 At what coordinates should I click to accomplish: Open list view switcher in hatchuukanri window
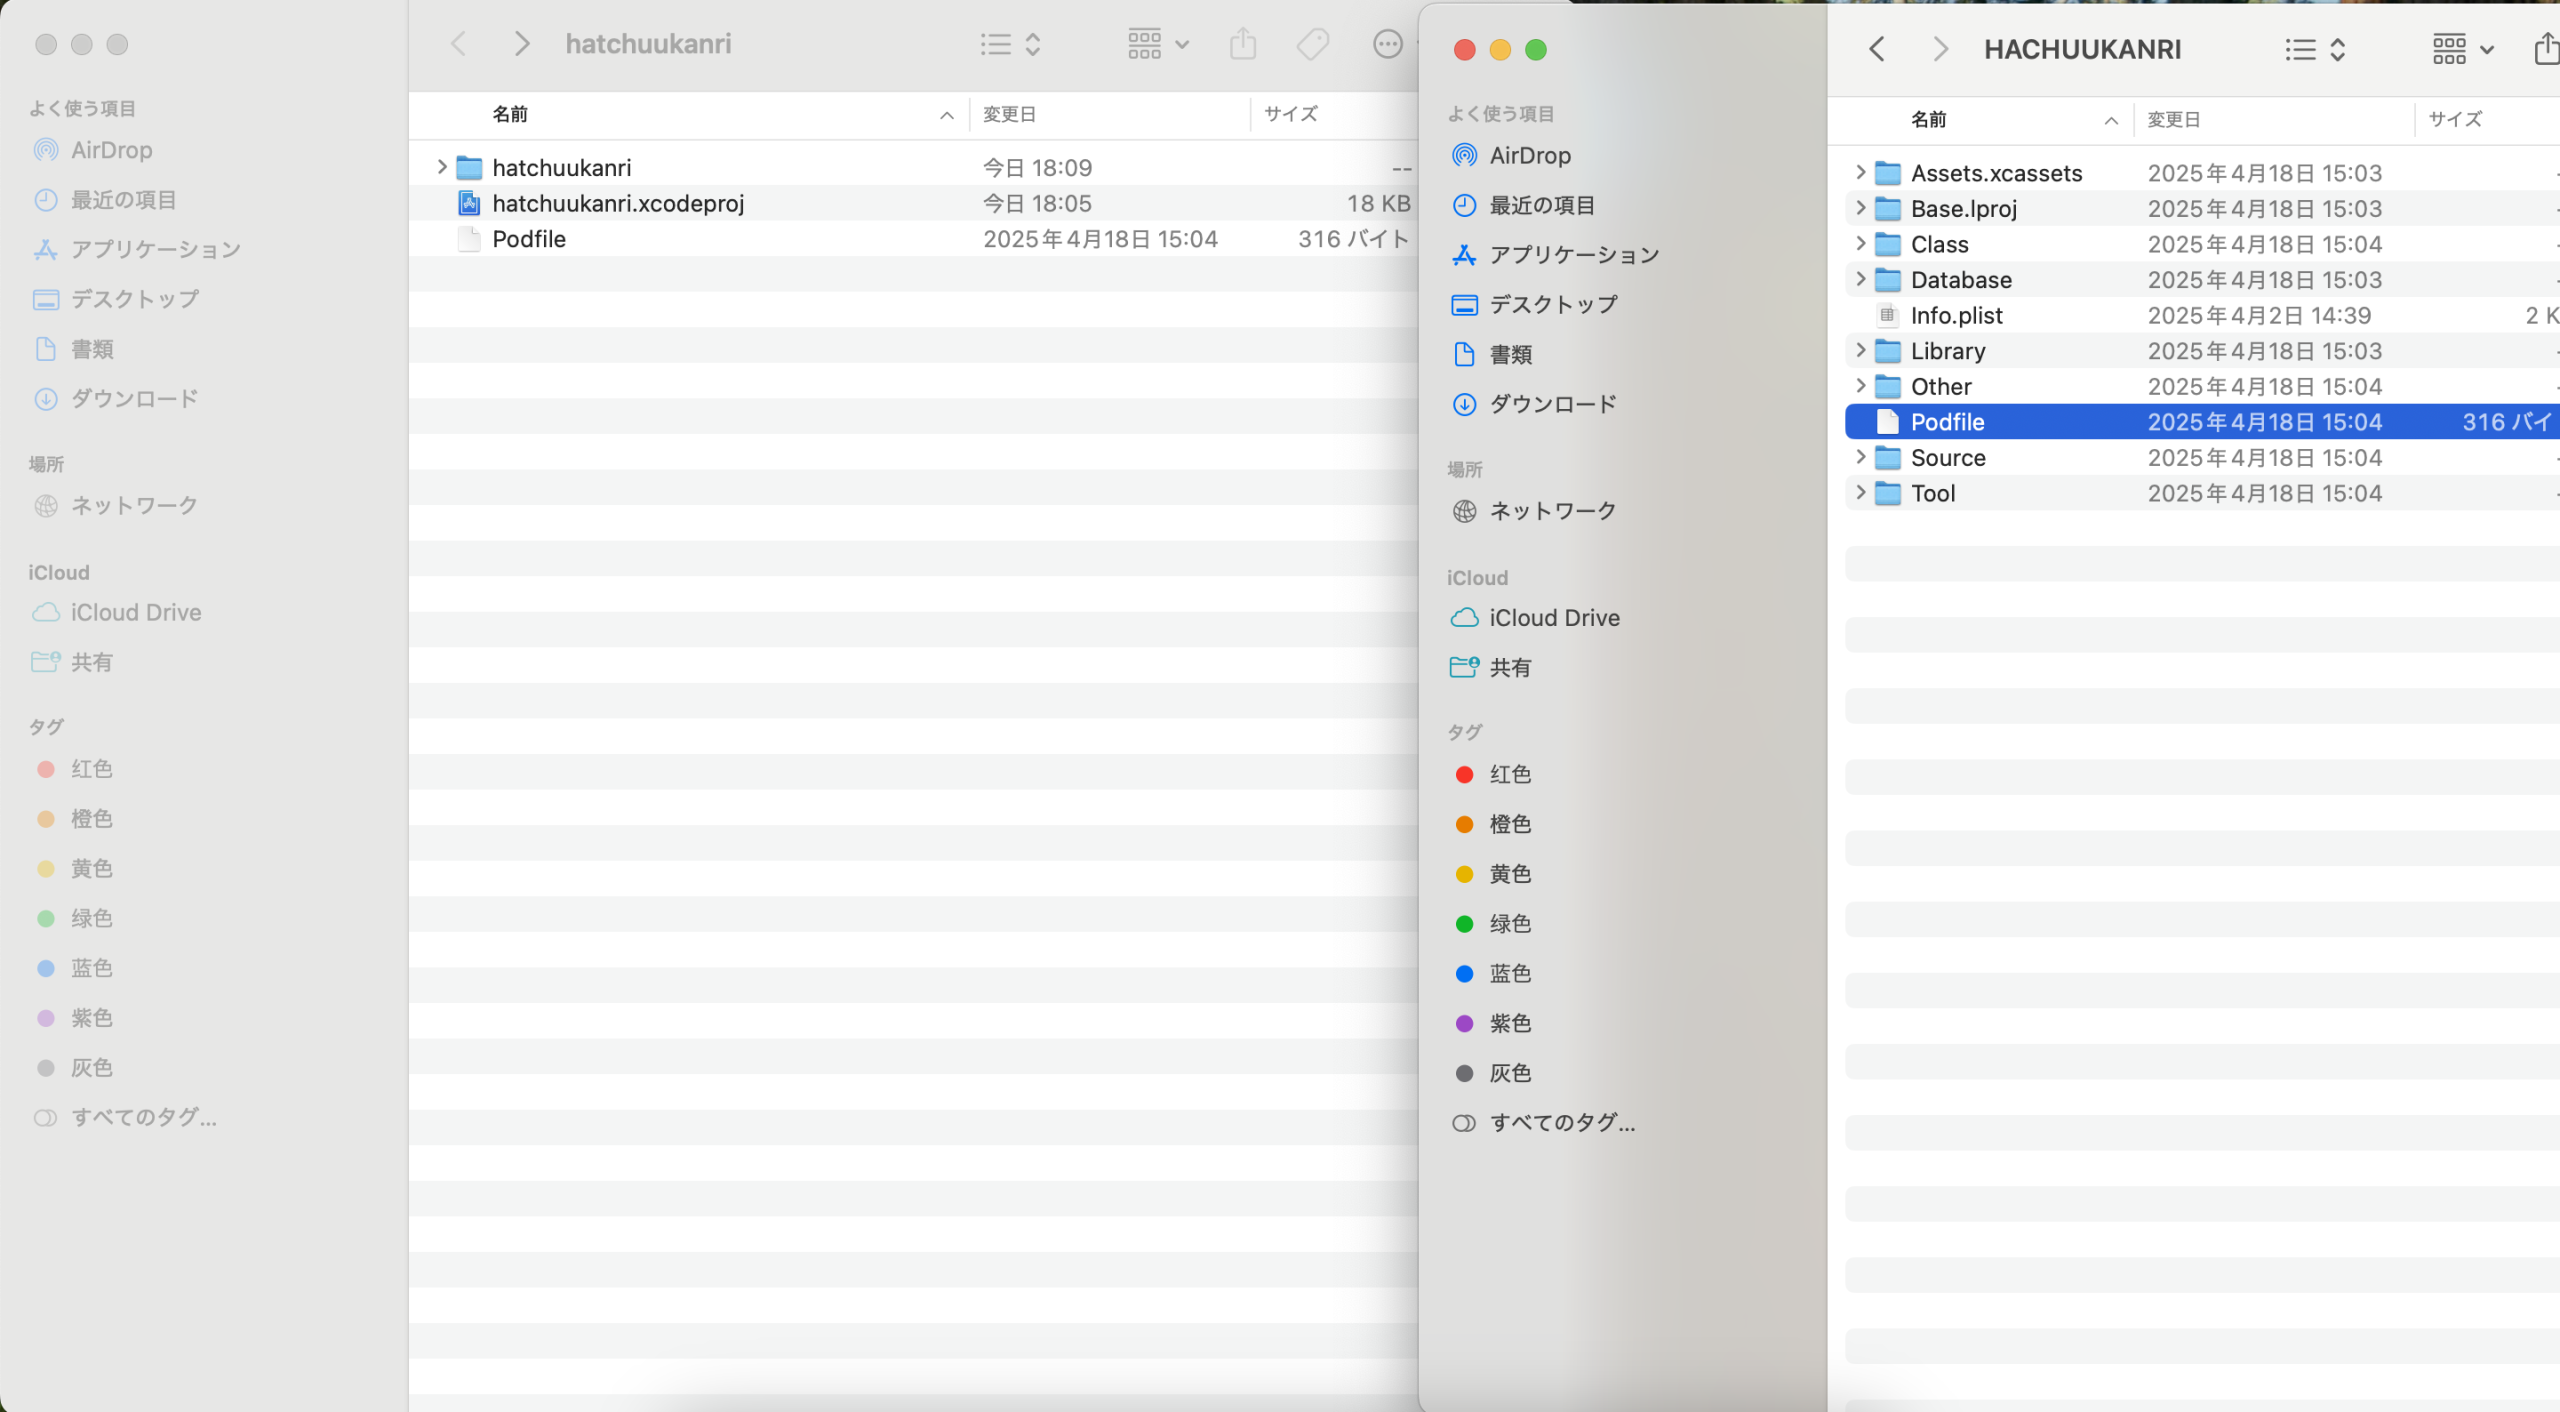tap(1011, 44)
